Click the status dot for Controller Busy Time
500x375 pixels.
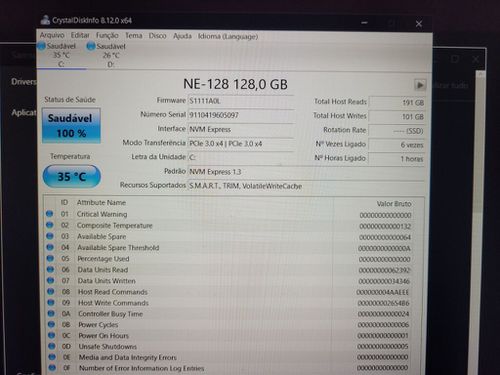pos(51,313)
